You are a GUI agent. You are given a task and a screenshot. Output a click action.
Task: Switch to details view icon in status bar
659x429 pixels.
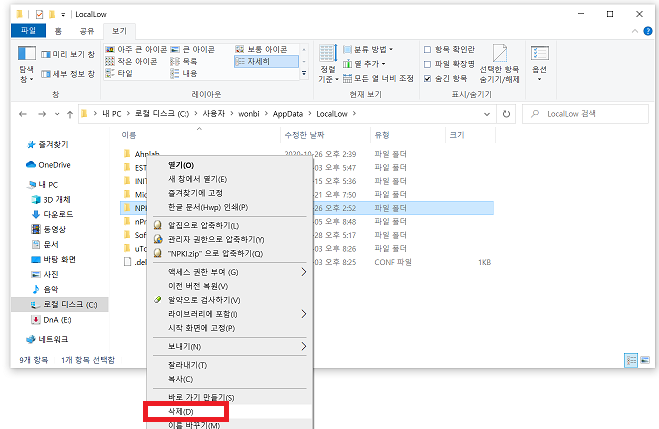point(631,360)
